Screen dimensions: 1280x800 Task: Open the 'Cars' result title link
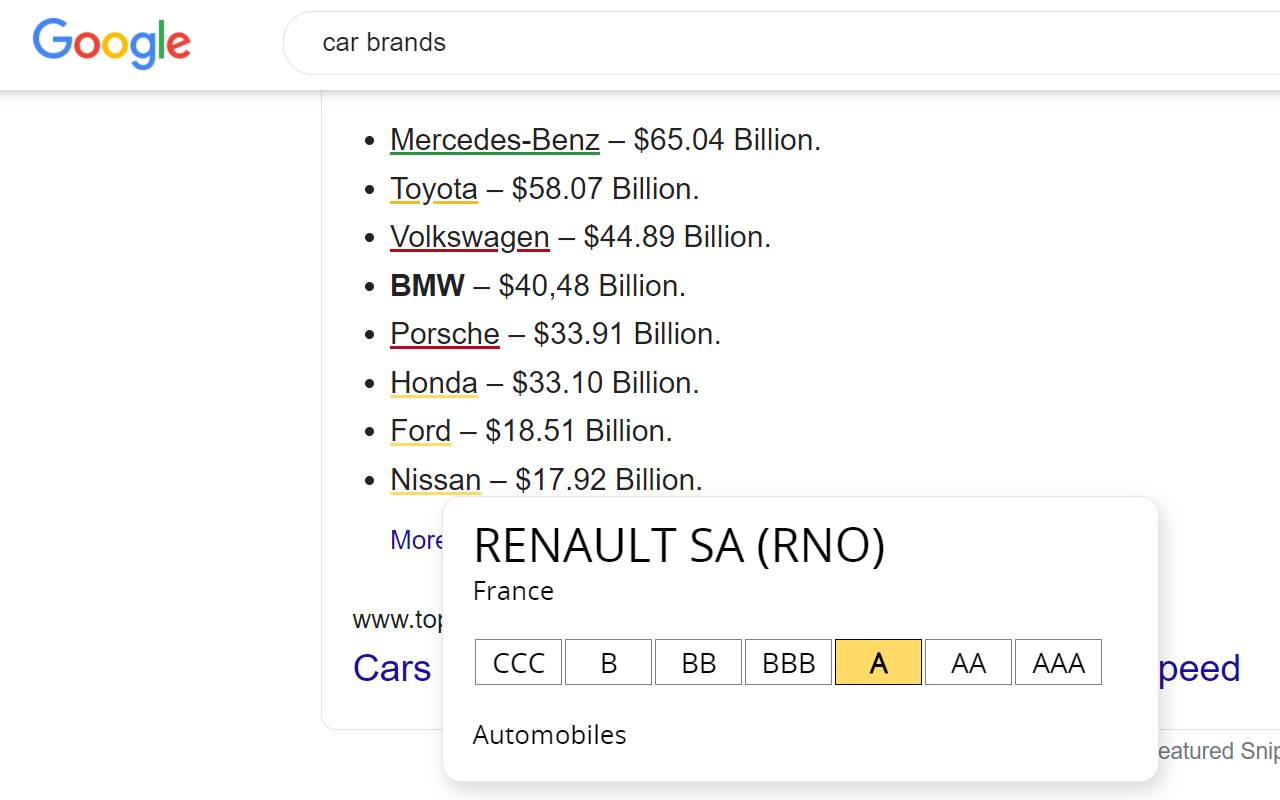tap(392, 668)
